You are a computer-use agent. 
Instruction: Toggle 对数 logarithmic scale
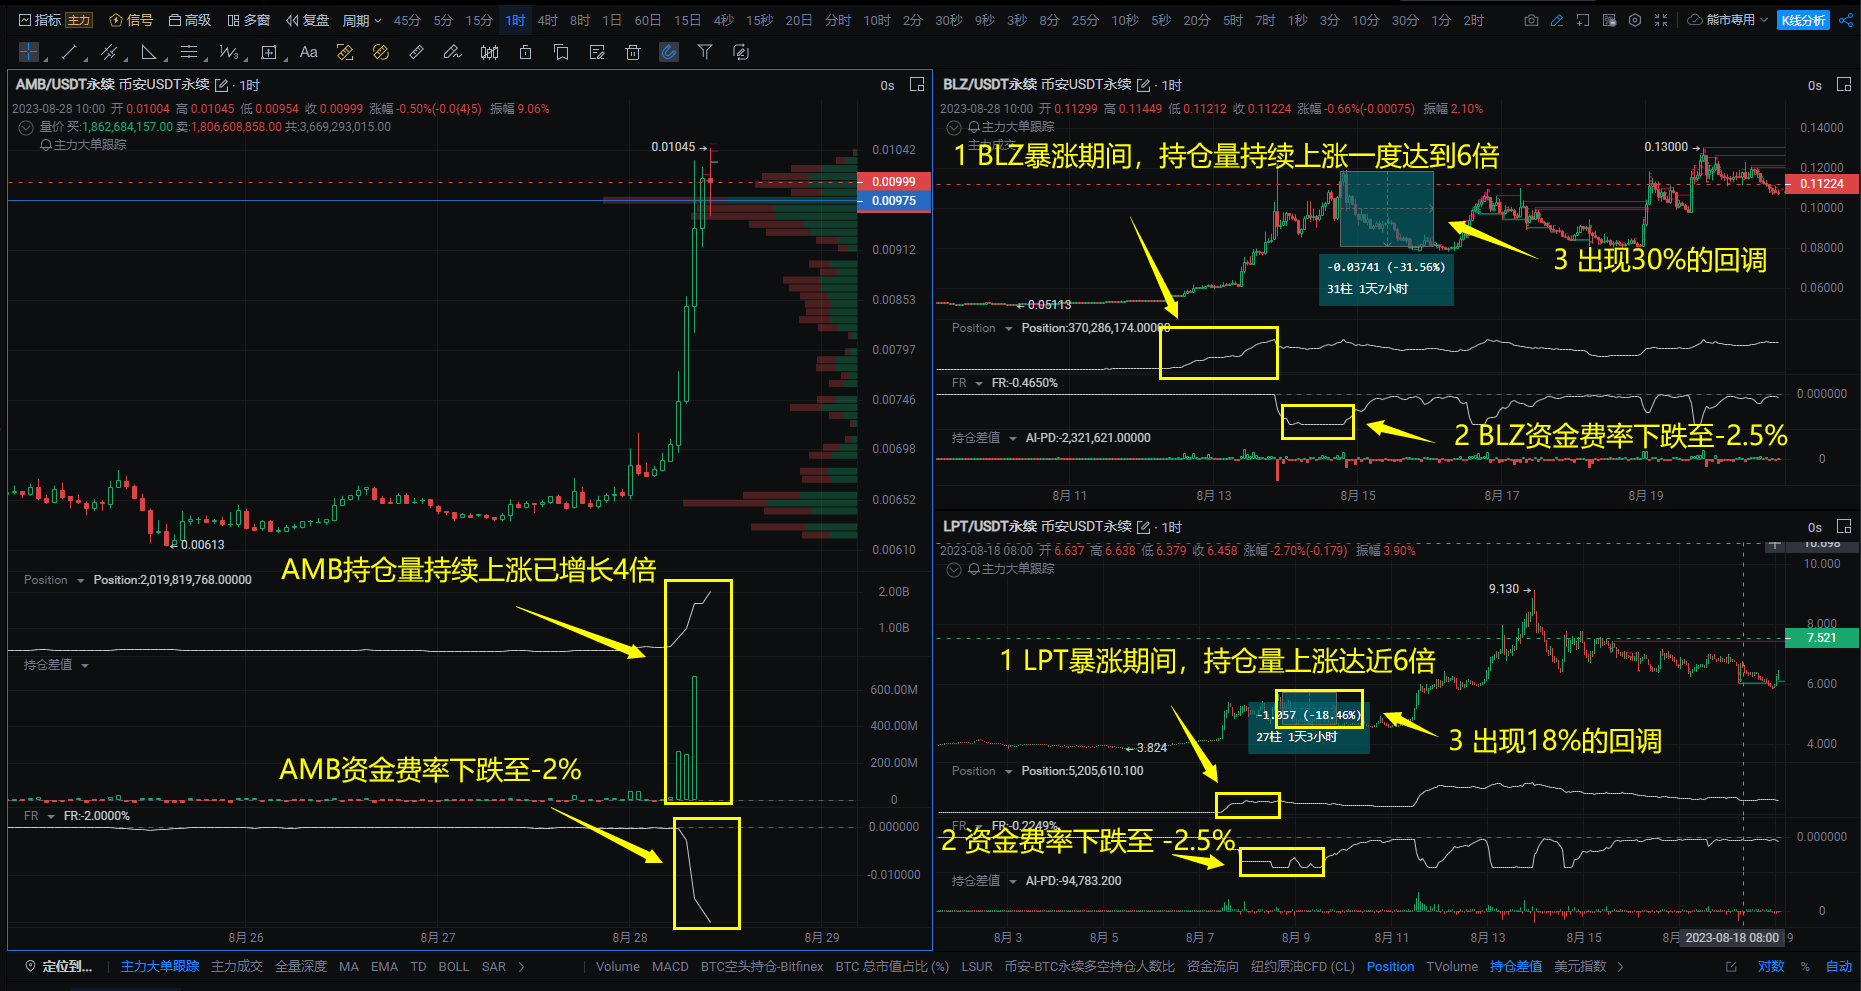pyautogui.click(x=1771, y=966)
